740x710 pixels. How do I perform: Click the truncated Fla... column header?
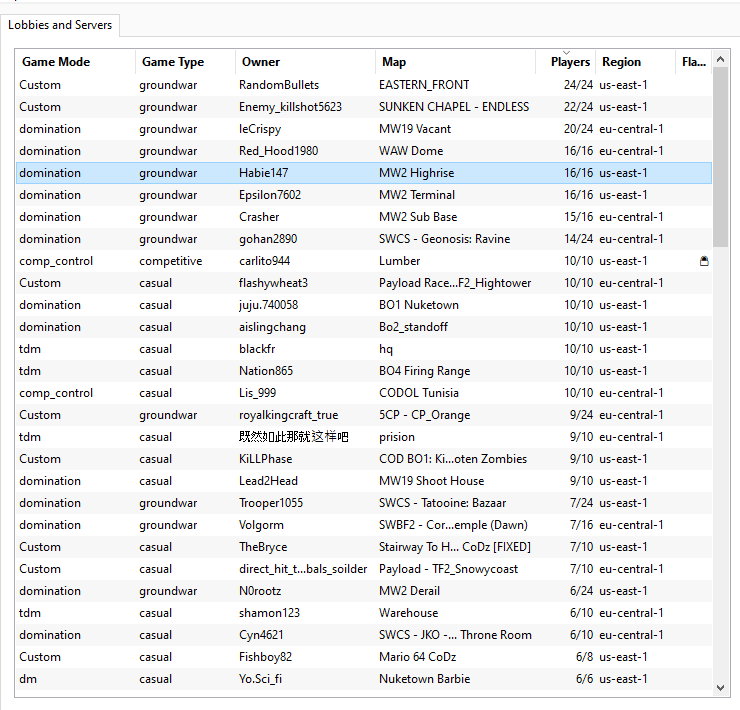point(694,62)
